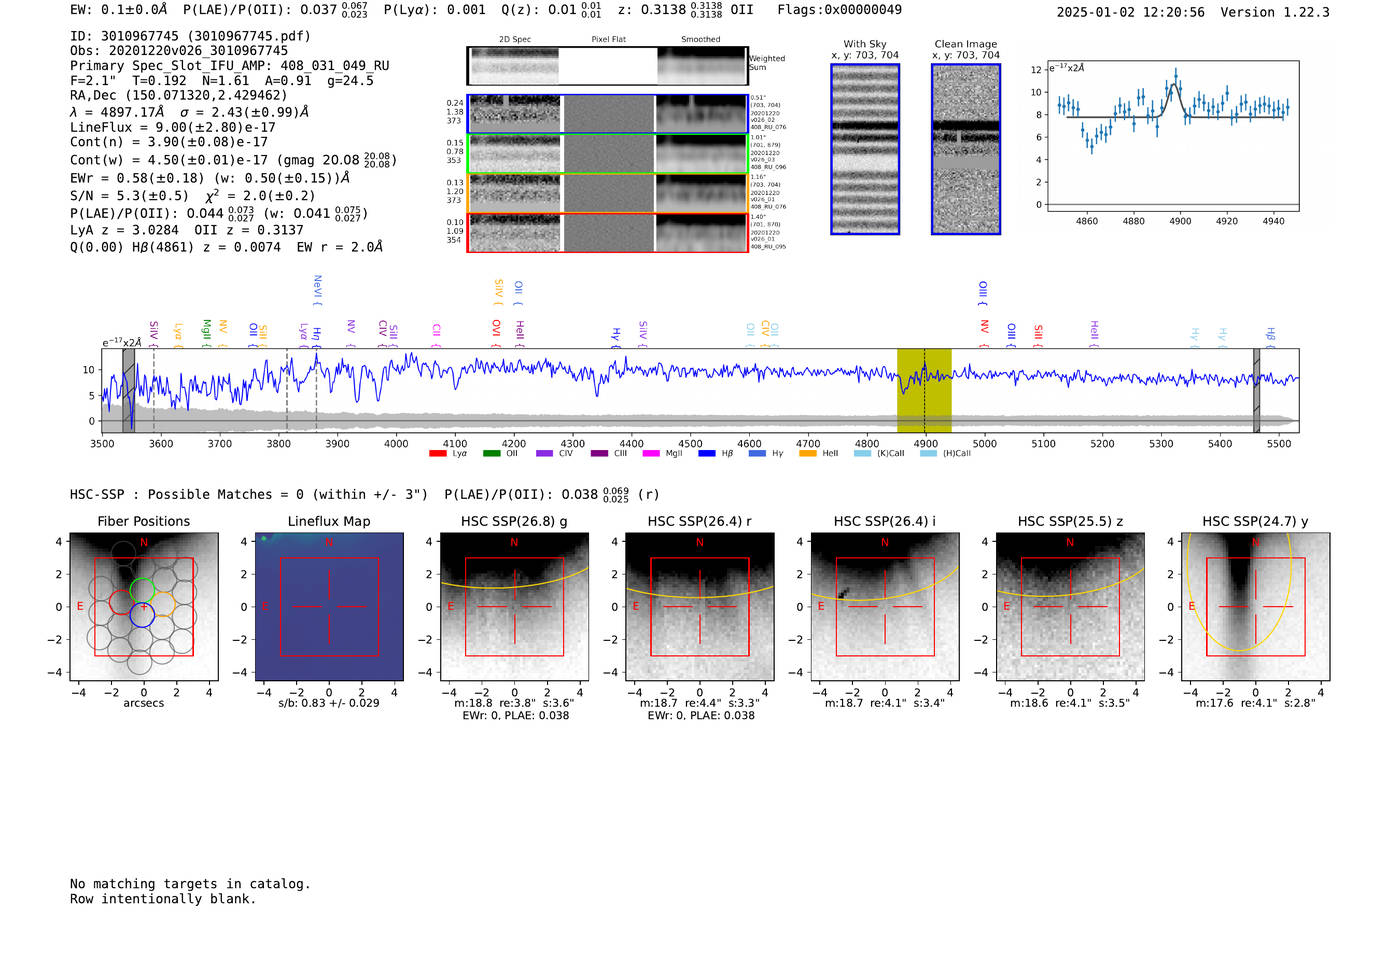Open the HSC SSP(25.5) z cutout
This screenshot has height=953, width=1400.
coord(1070,607)
